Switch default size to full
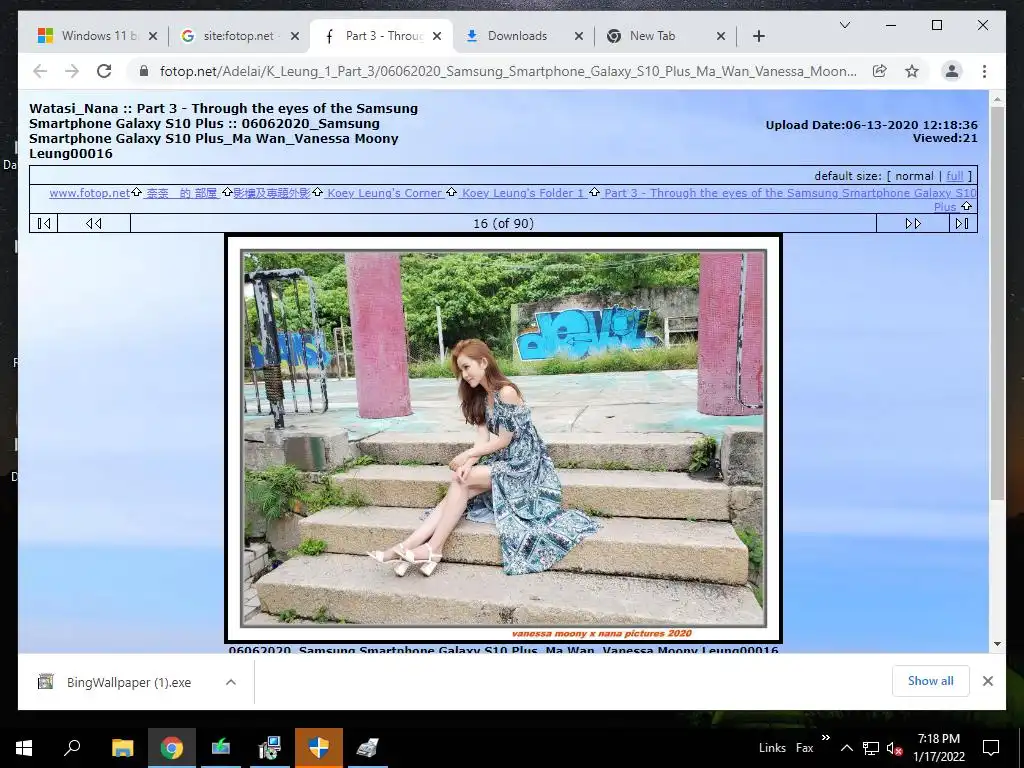The width and height of the screenshot is (1024, 768). [x=954, y=176]
